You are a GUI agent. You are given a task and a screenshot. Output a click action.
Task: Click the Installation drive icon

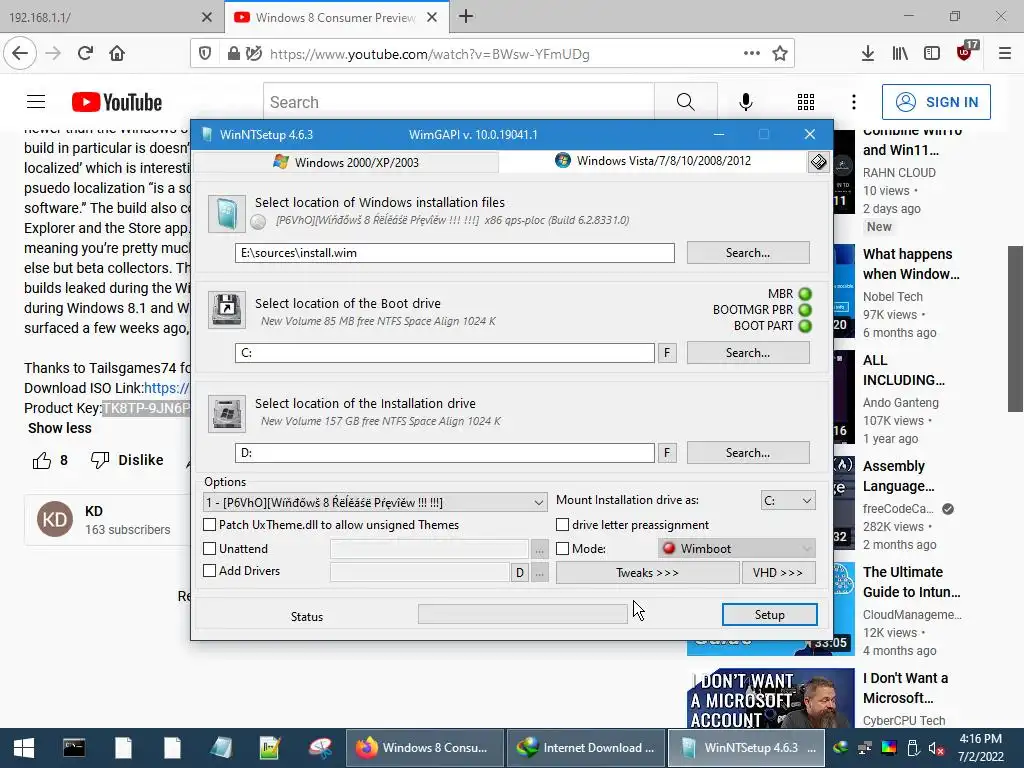227,413
